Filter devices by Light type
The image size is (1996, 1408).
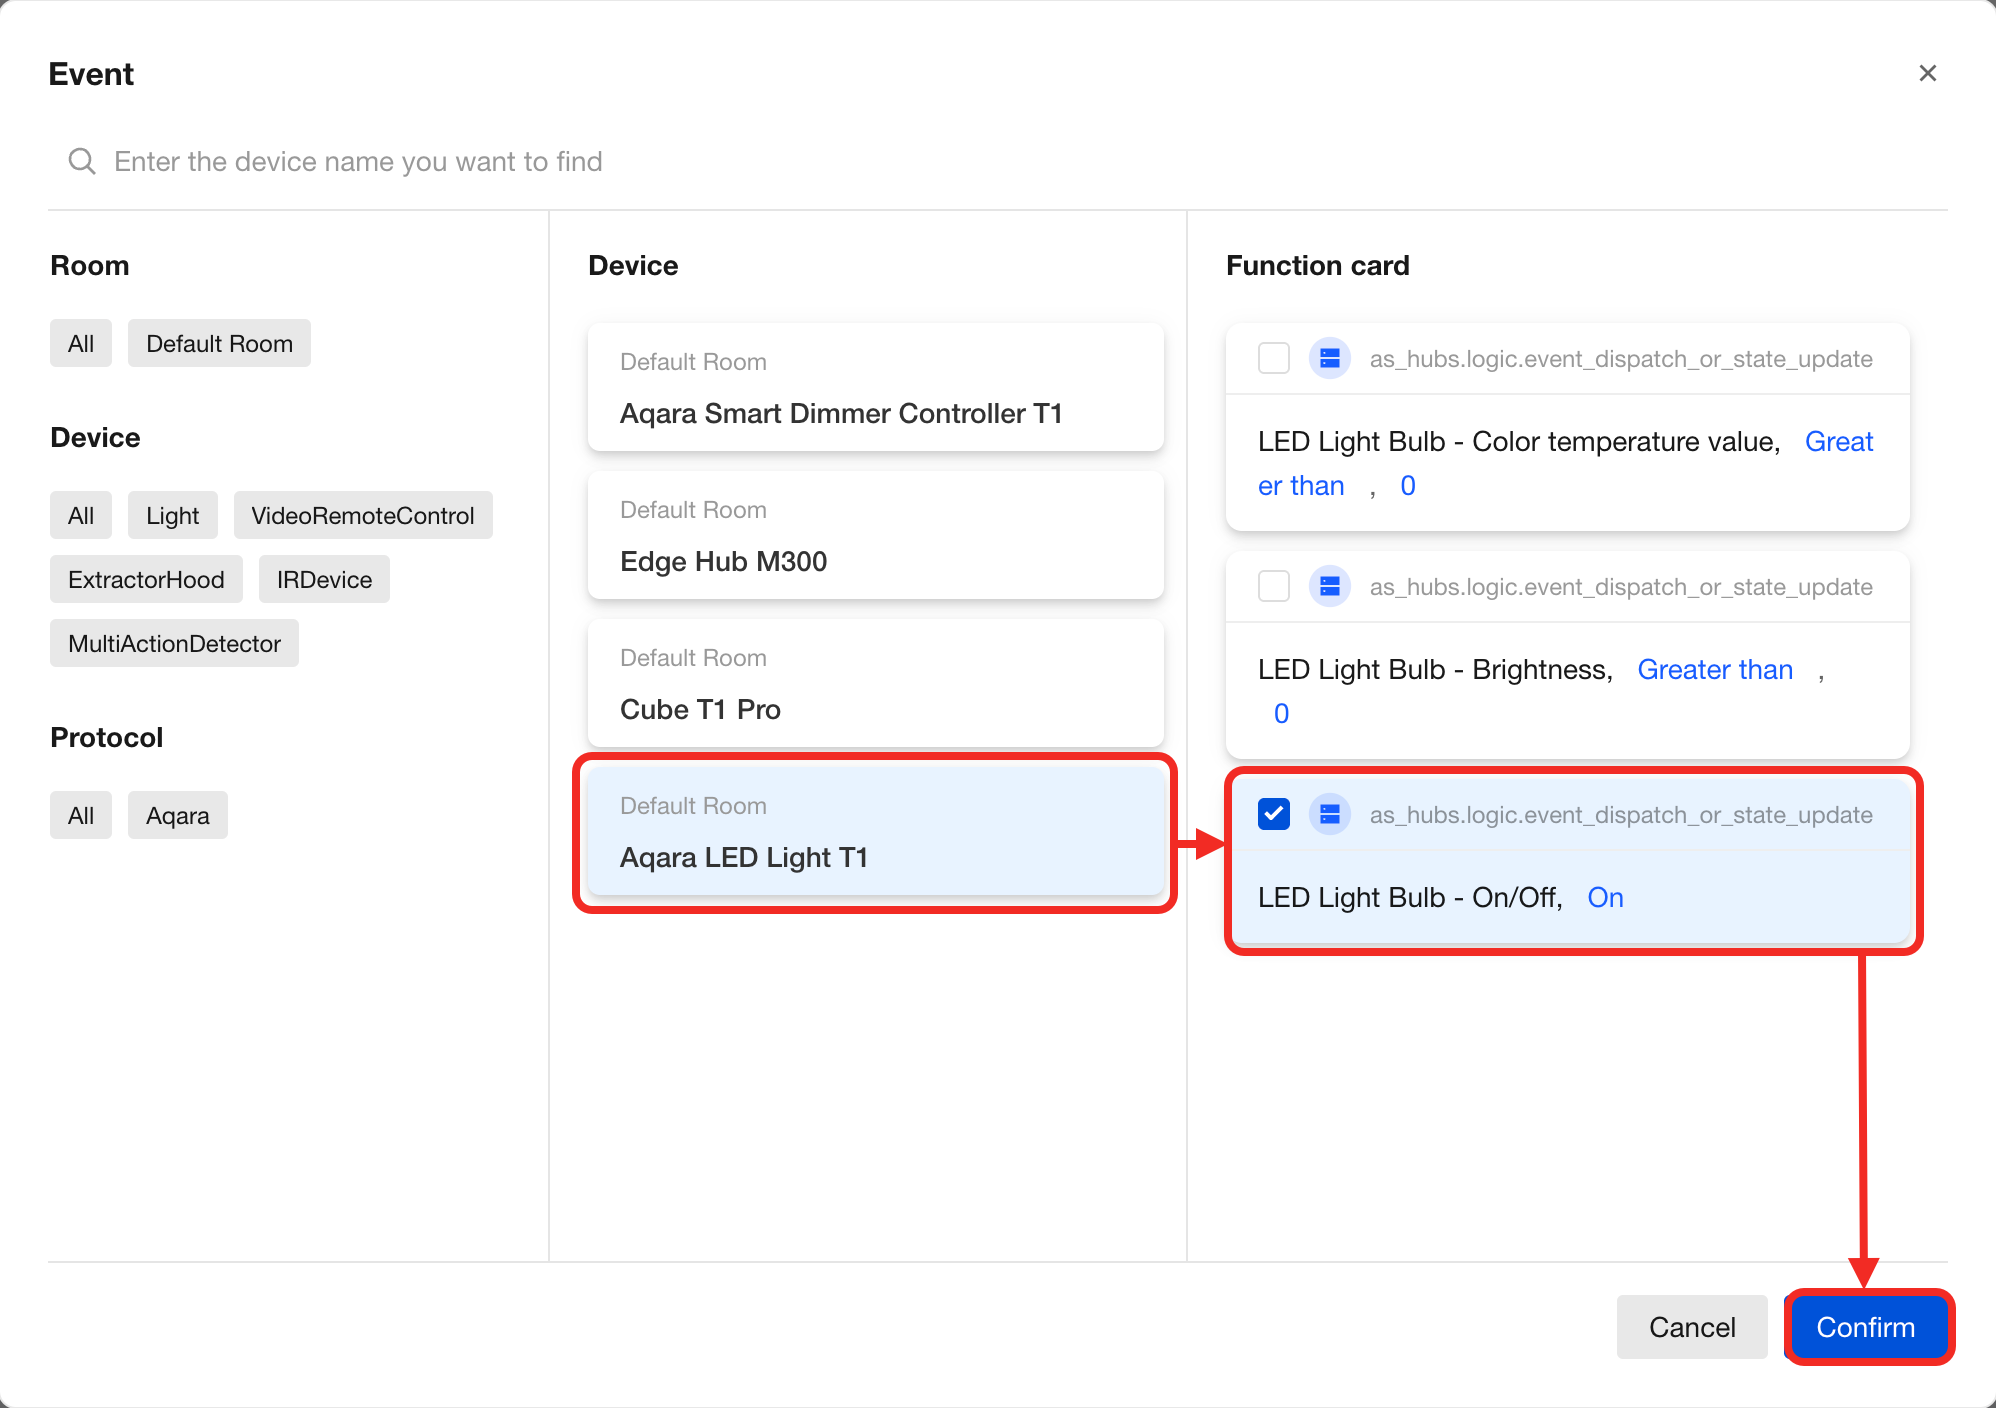172,515
